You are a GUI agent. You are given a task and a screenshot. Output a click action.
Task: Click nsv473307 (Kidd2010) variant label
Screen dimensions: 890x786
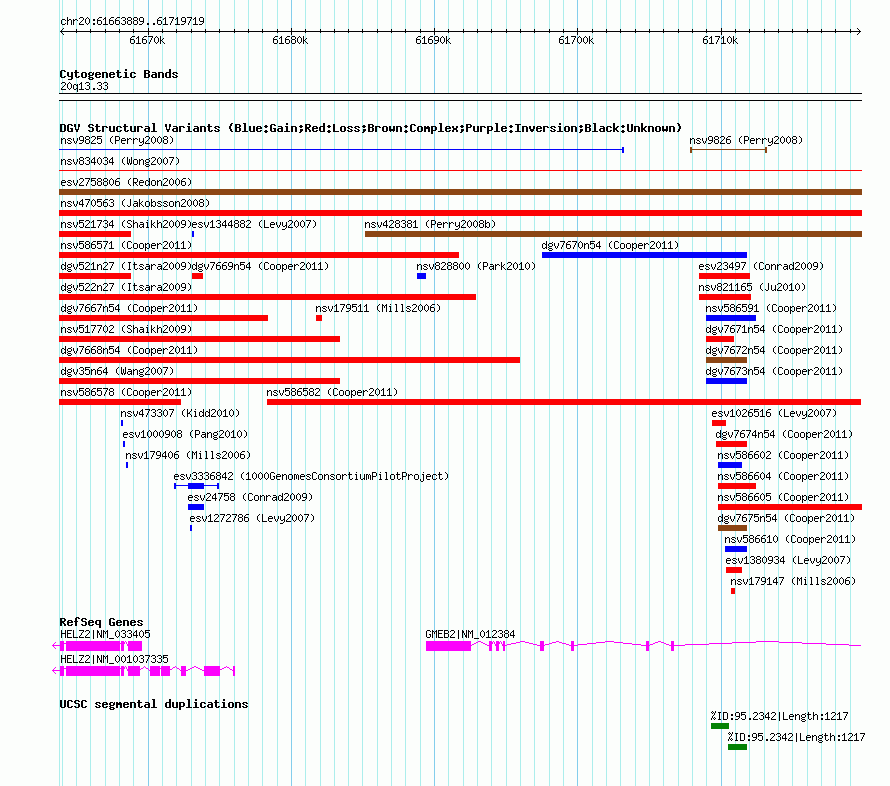[x=180, y=413]
